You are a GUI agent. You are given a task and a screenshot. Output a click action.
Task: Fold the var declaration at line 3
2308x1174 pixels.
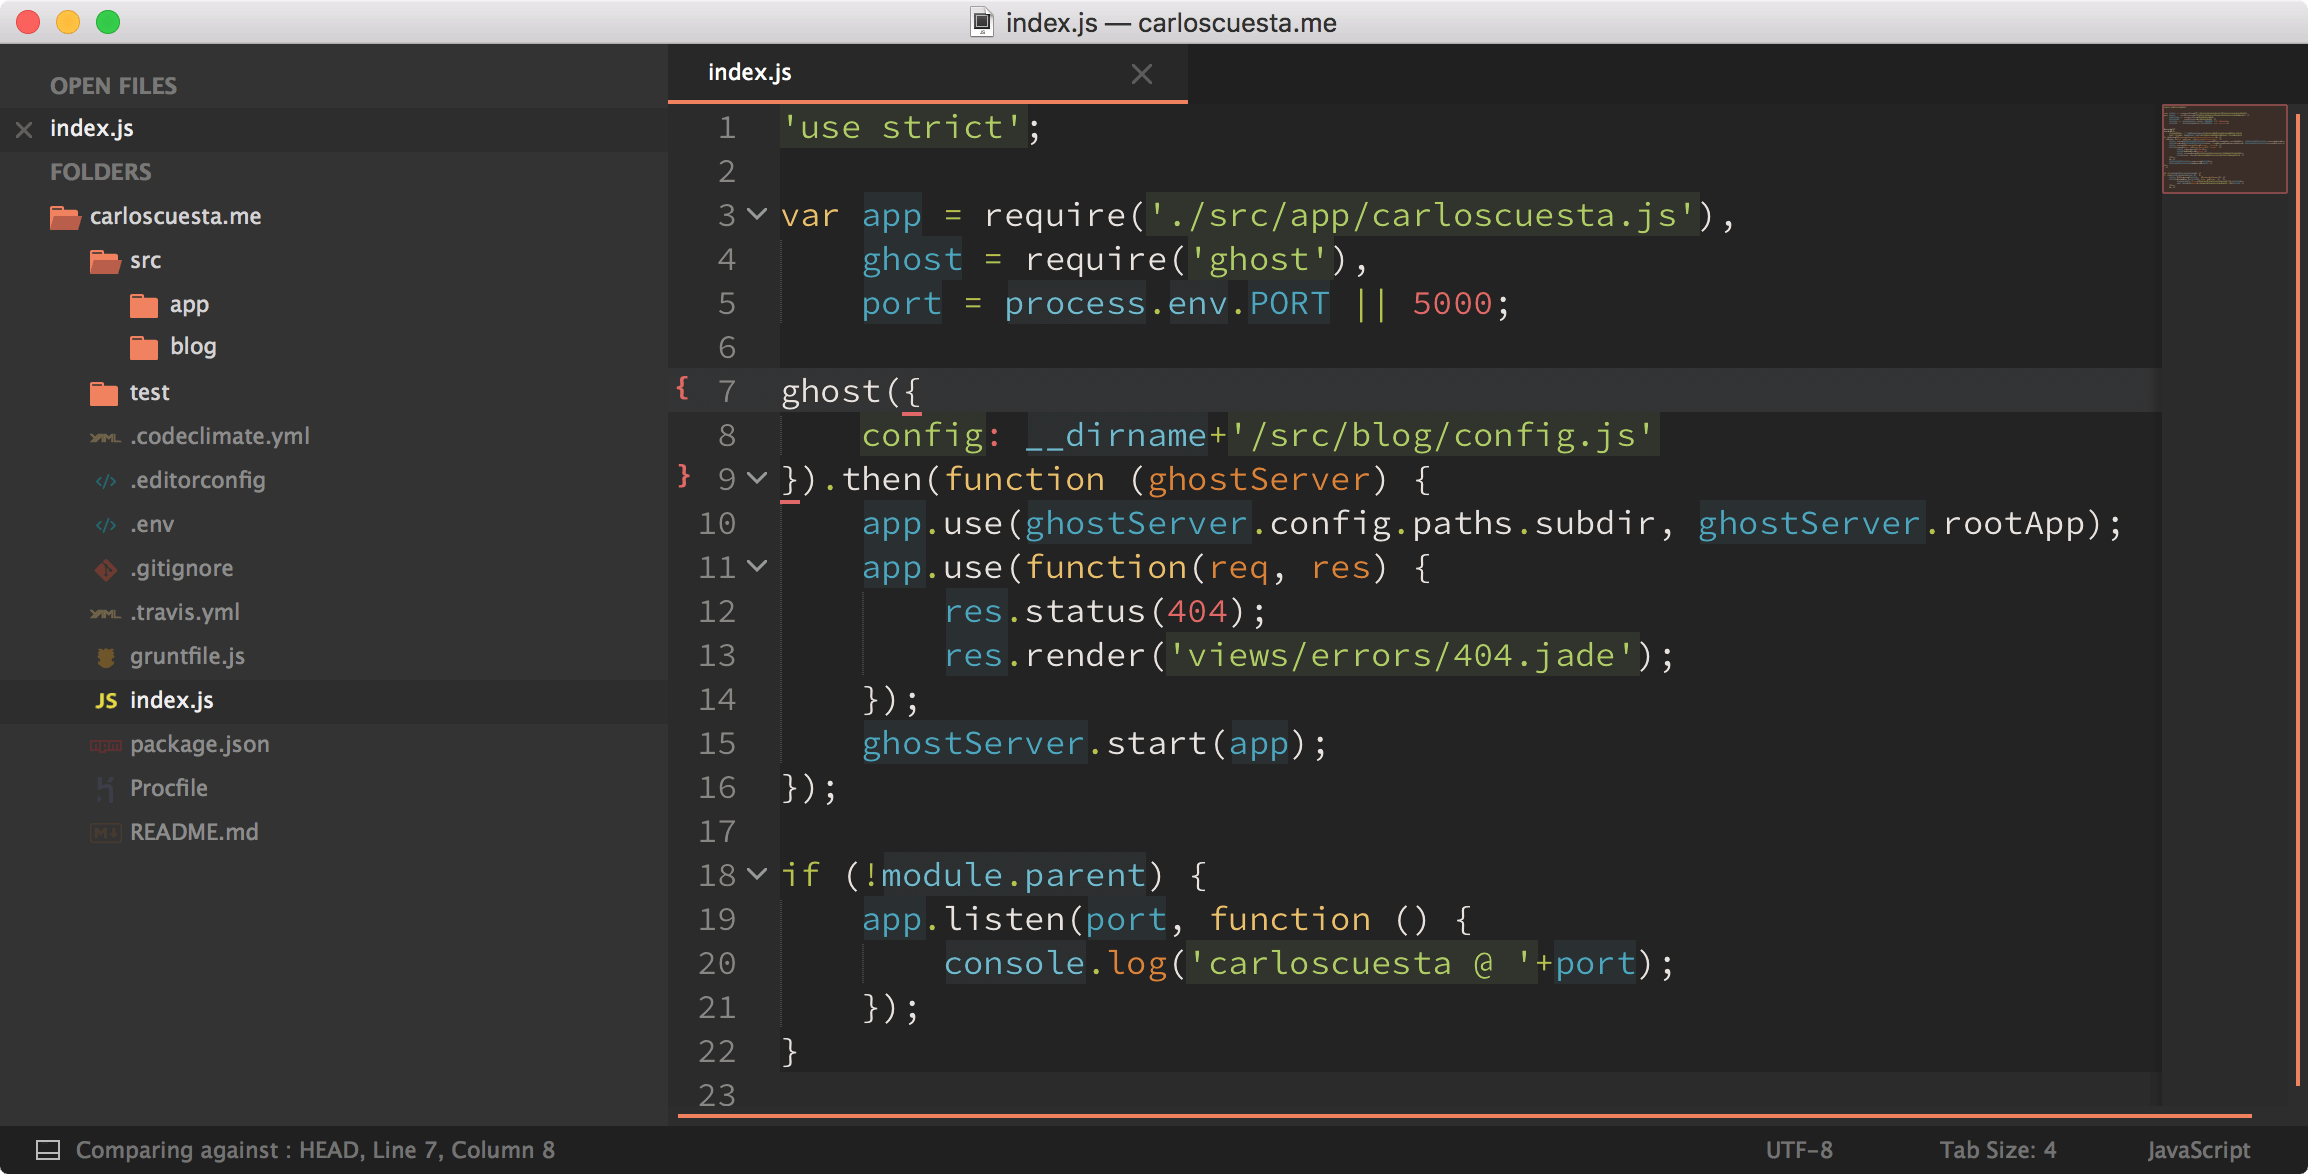pos(757,215)
